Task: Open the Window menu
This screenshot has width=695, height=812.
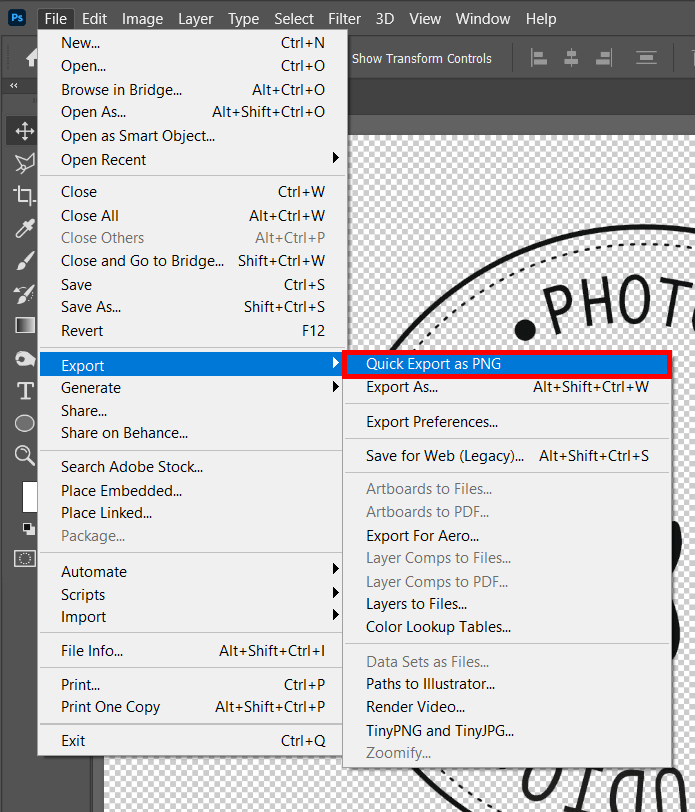Action: [x=483, y=19]
